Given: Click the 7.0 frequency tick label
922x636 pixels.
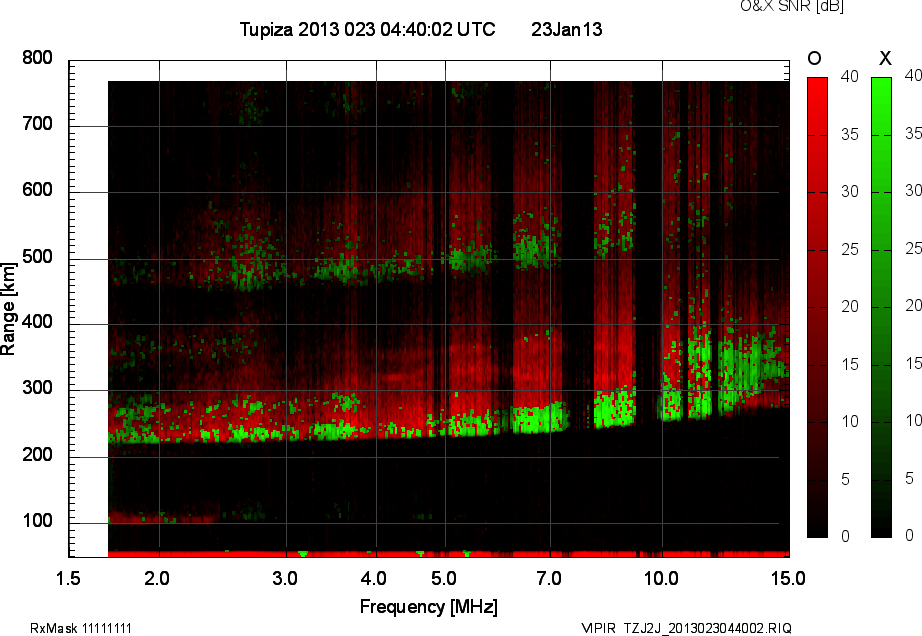Looking at the screenshot, I should click(549, 578).
